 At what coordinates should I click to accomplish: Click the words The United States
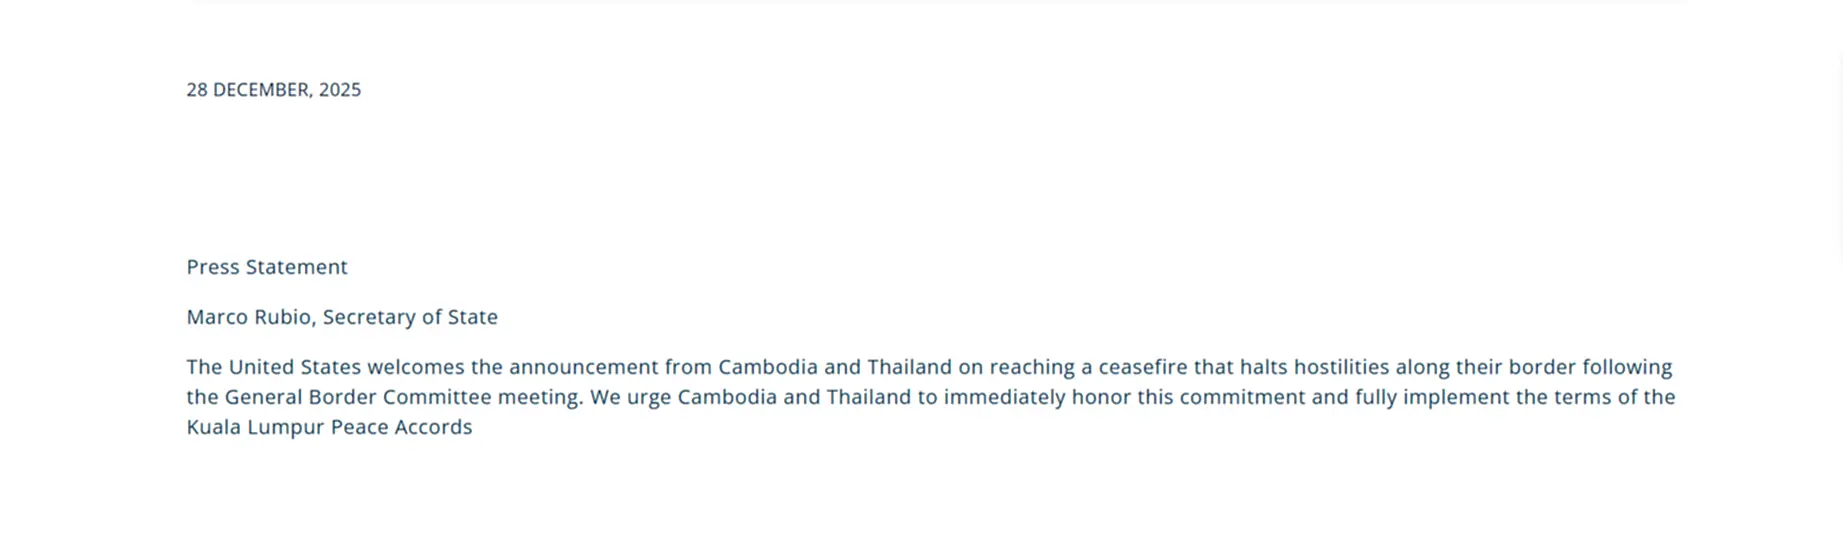pos(273,367)
